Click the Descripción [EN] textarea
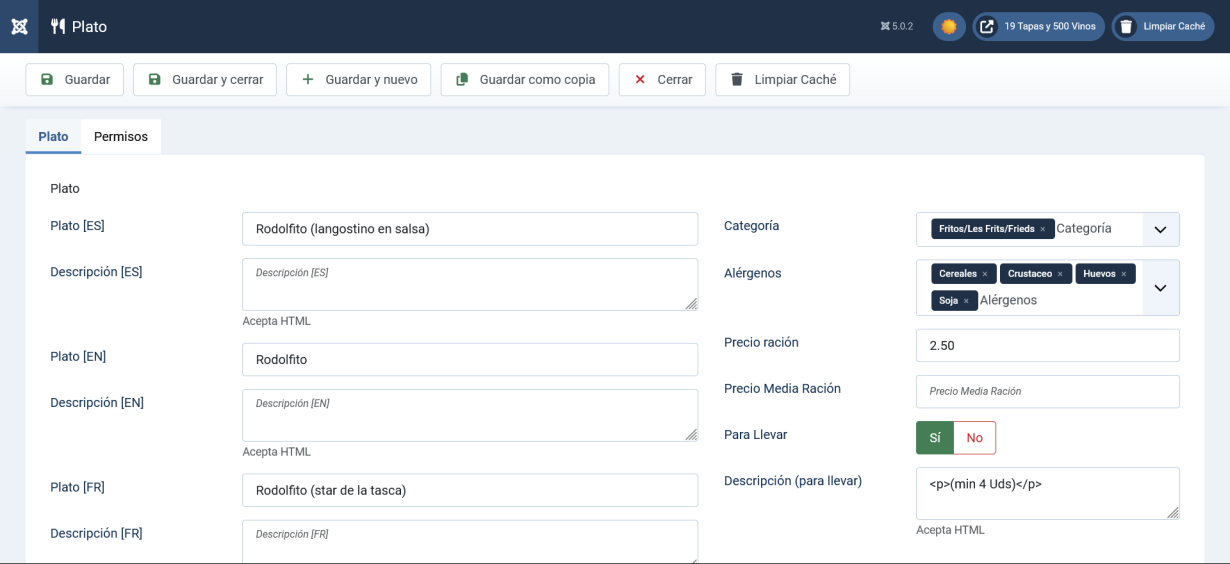Image resolution: width=1230 pixels, height=564 pixels. [470, 416]
